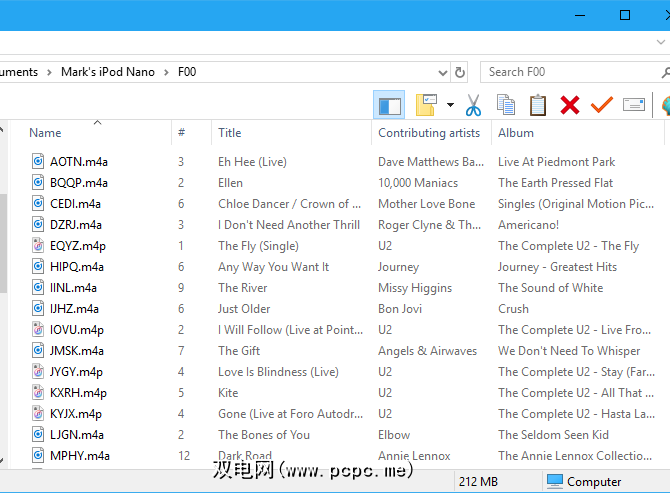Click album 'The Earth Pressed Flat'

[x=555, y=183]
